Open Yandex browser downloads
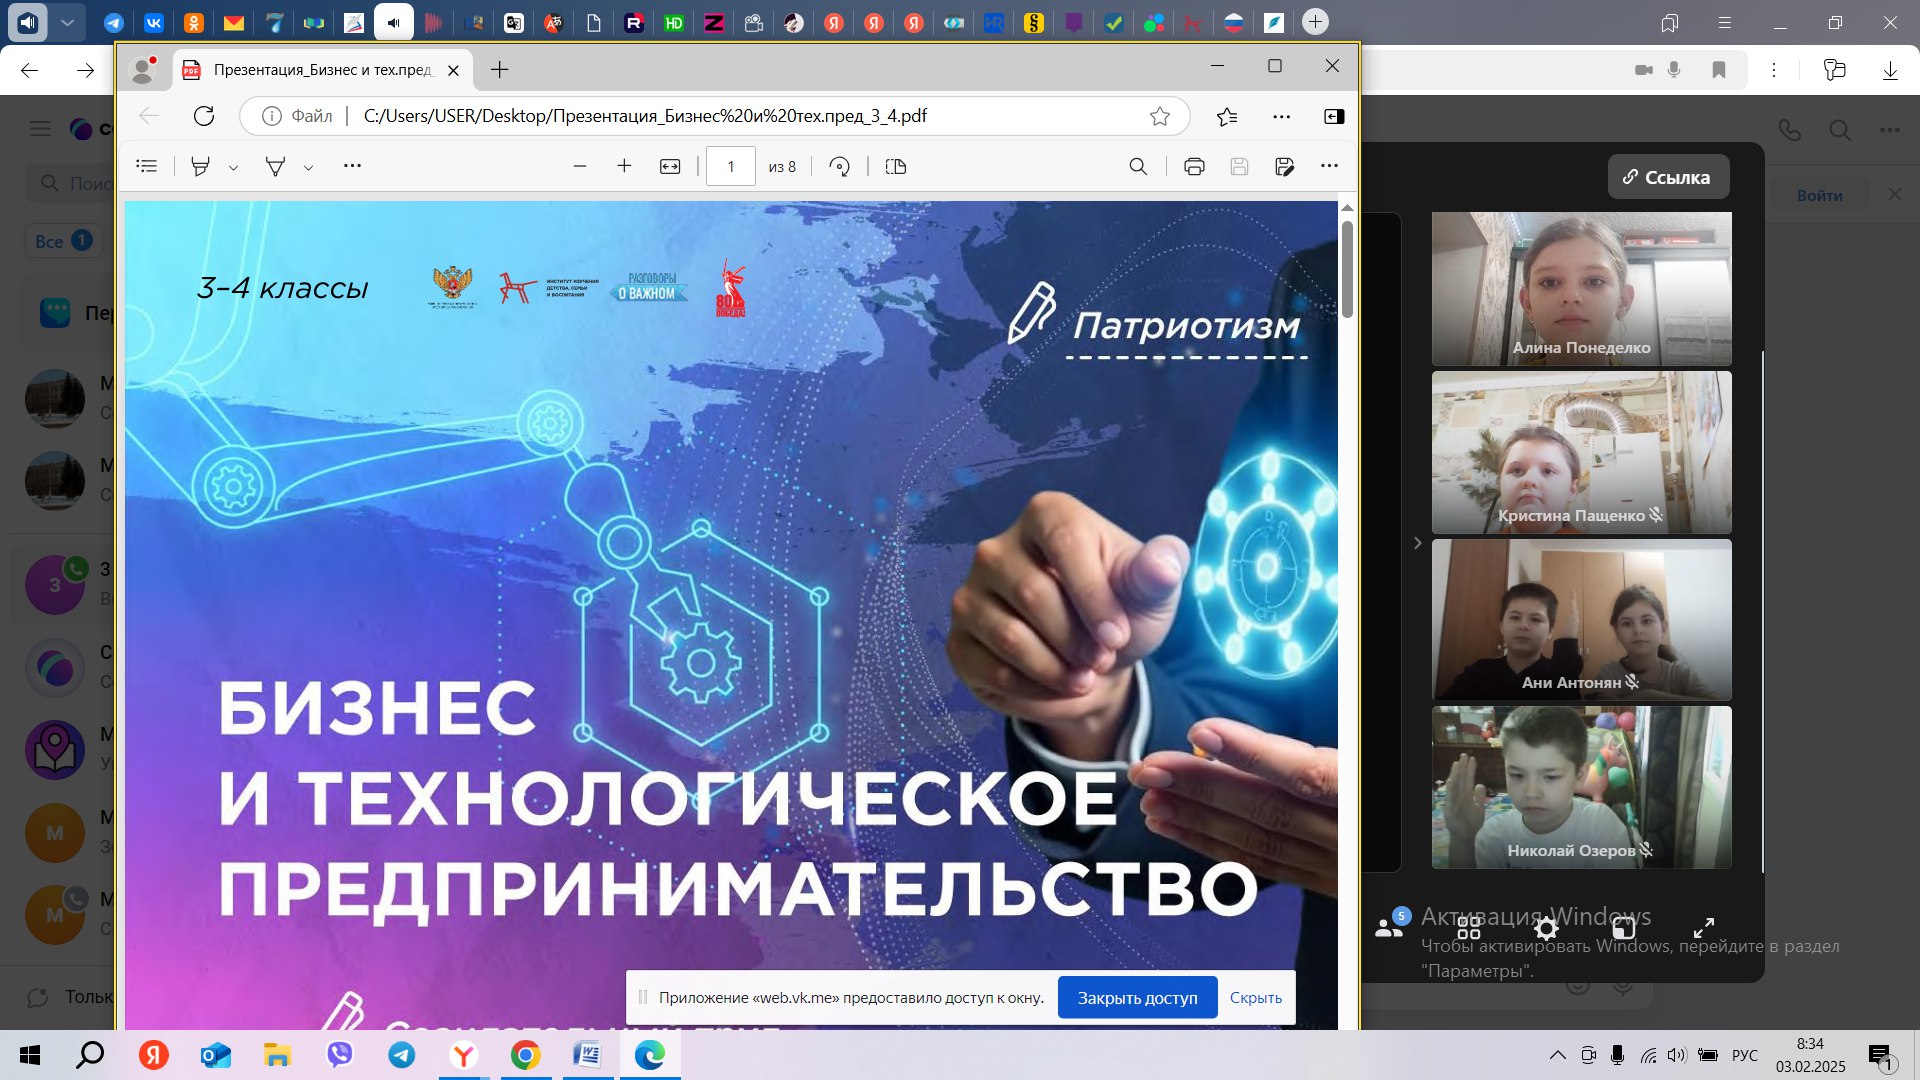1920x1080 pixels. coord(1890,70)
